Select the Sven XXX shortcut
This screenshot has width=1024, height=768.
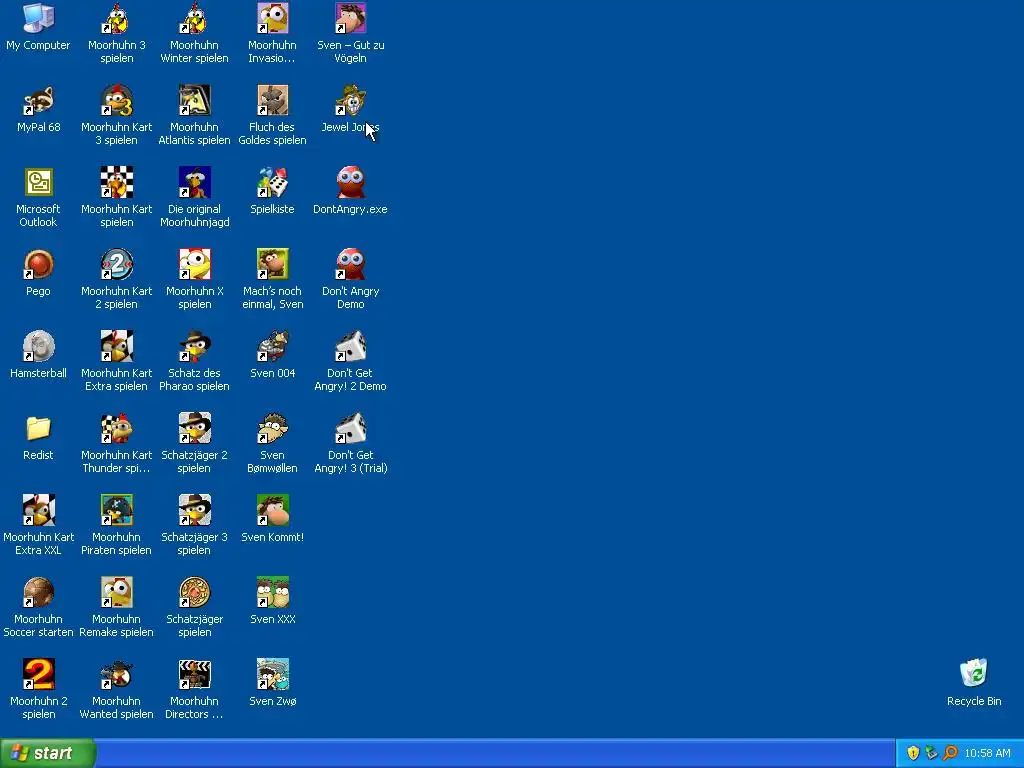click(272, 592)
